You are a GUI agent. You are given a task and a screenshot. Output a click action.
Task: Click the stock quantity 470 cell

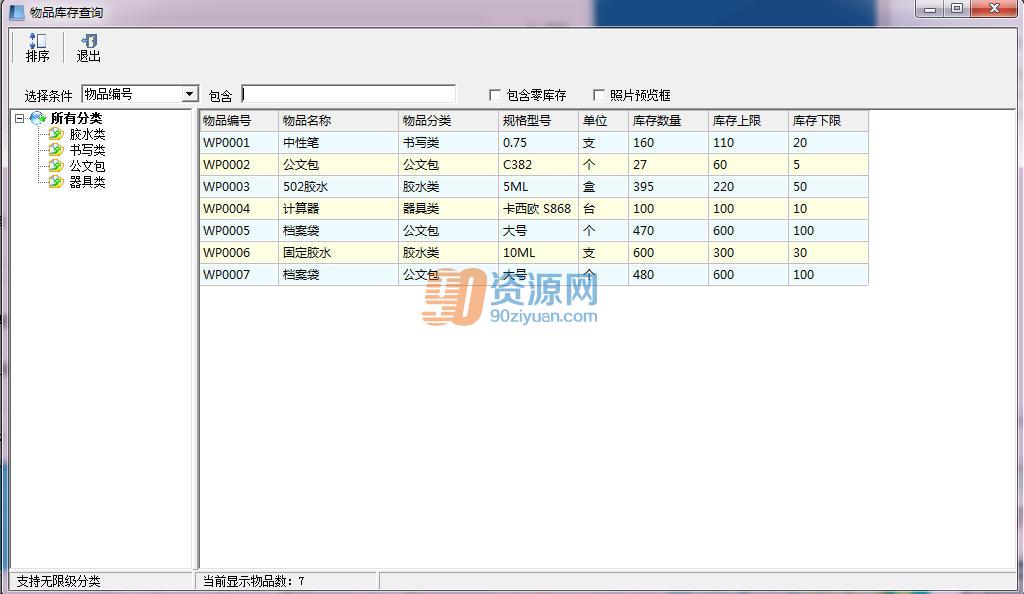(669, 230)
